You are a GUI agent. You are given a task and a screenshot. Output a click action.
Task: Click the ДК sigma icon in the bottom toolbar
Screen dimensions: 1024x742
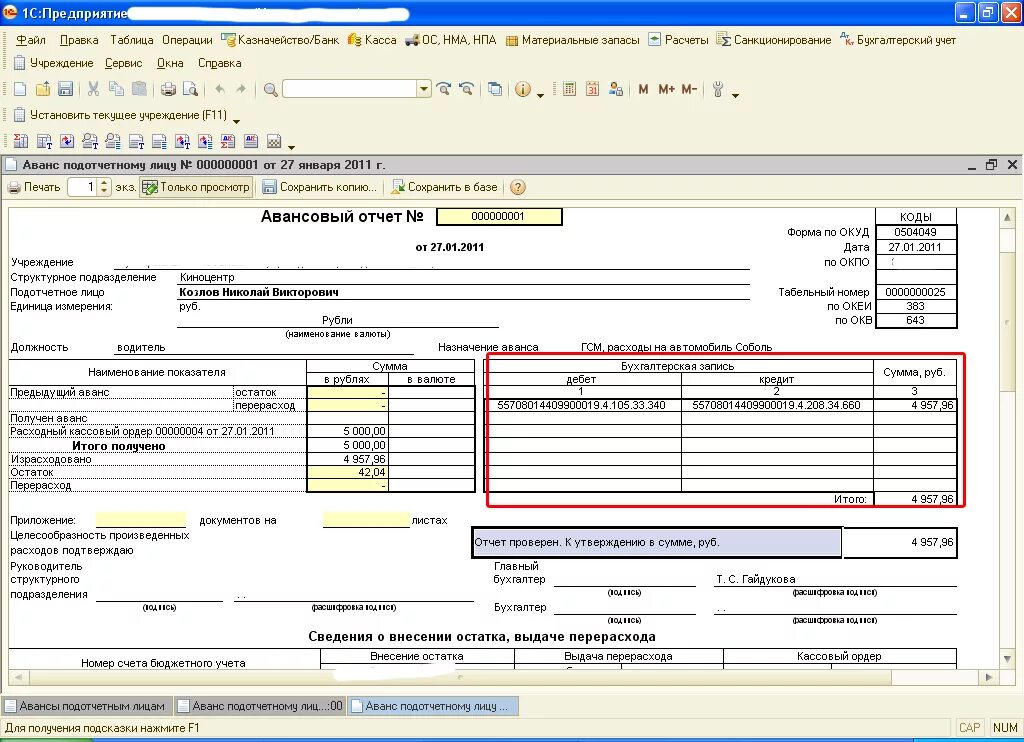228,141
